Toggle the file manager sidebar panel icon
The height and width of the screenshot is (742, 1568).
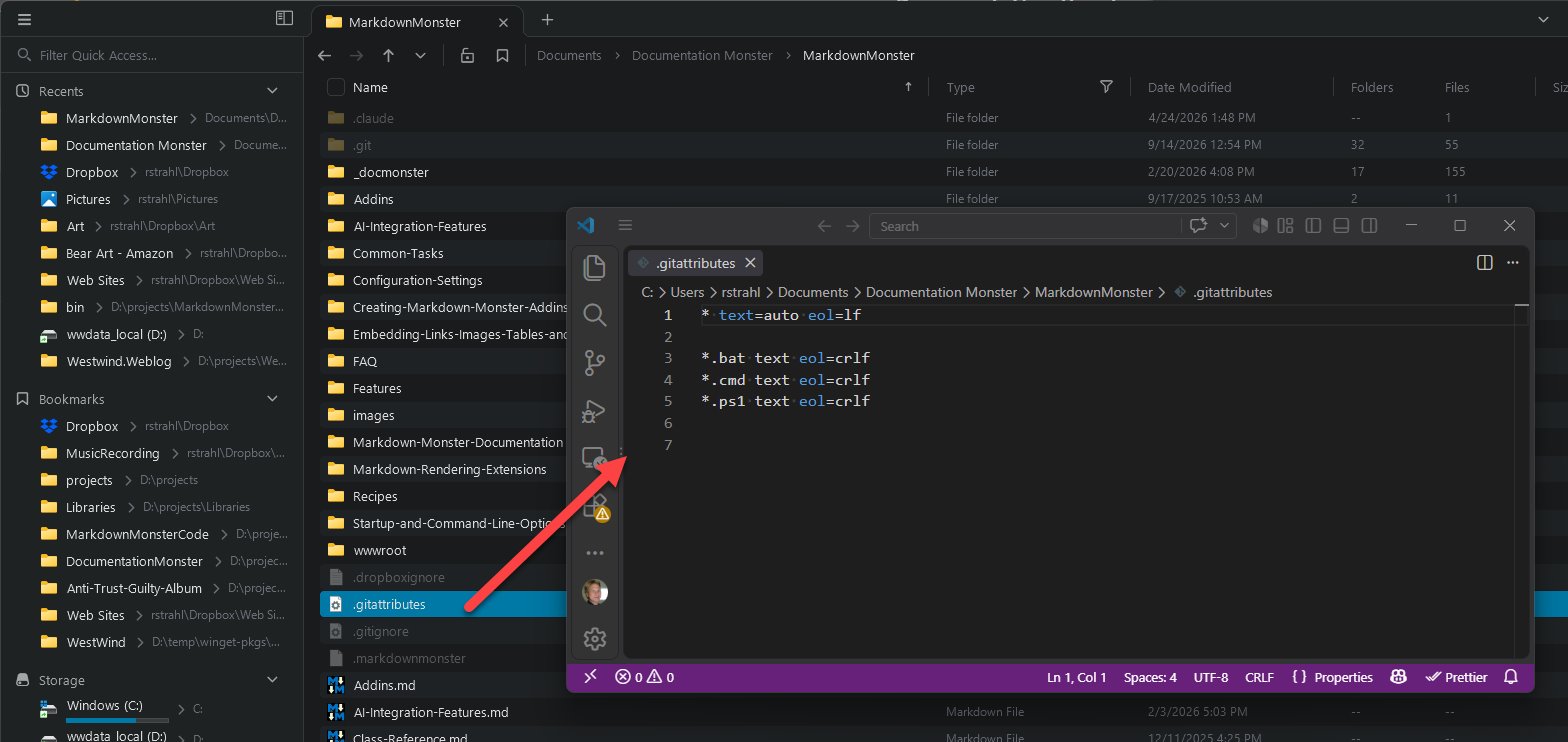tap(284, 18)
